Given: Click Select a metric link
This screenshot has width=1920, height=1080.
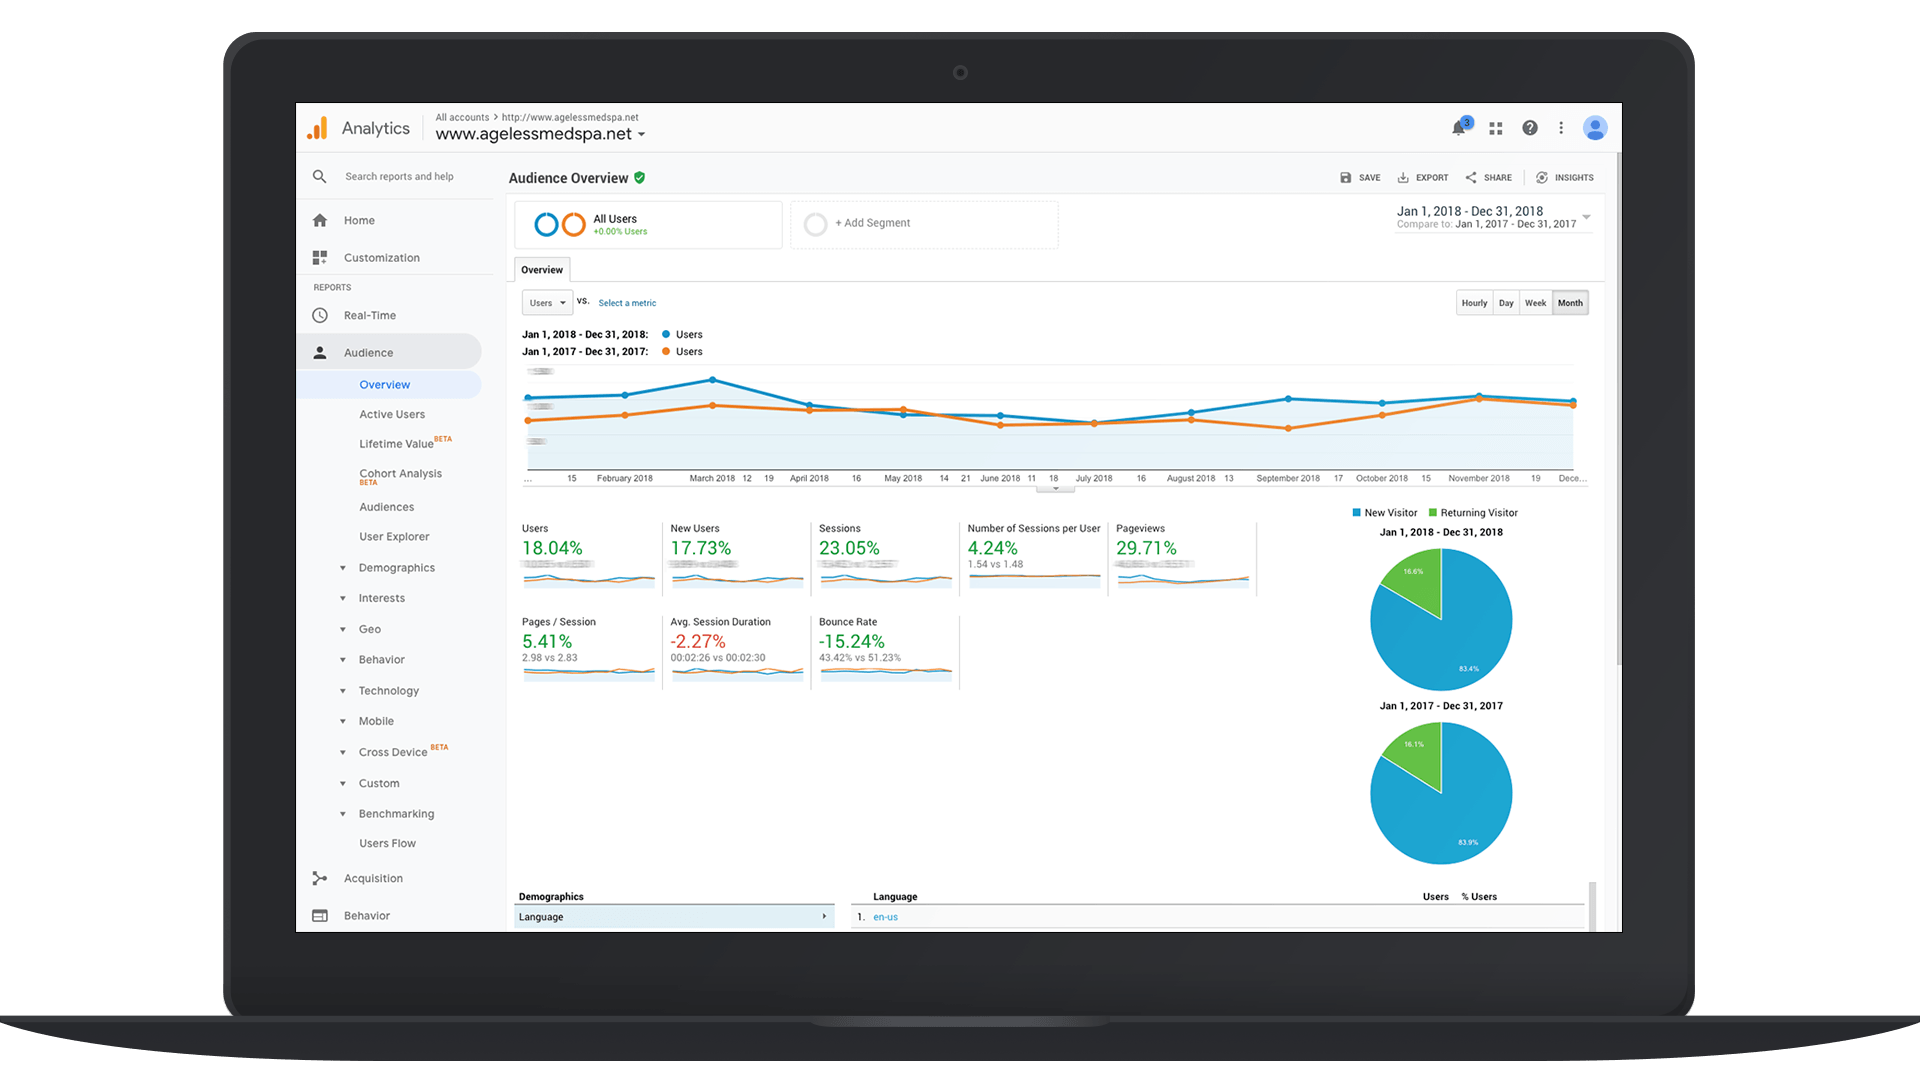Looking at the screenshot, I should [x=626, y=302].
